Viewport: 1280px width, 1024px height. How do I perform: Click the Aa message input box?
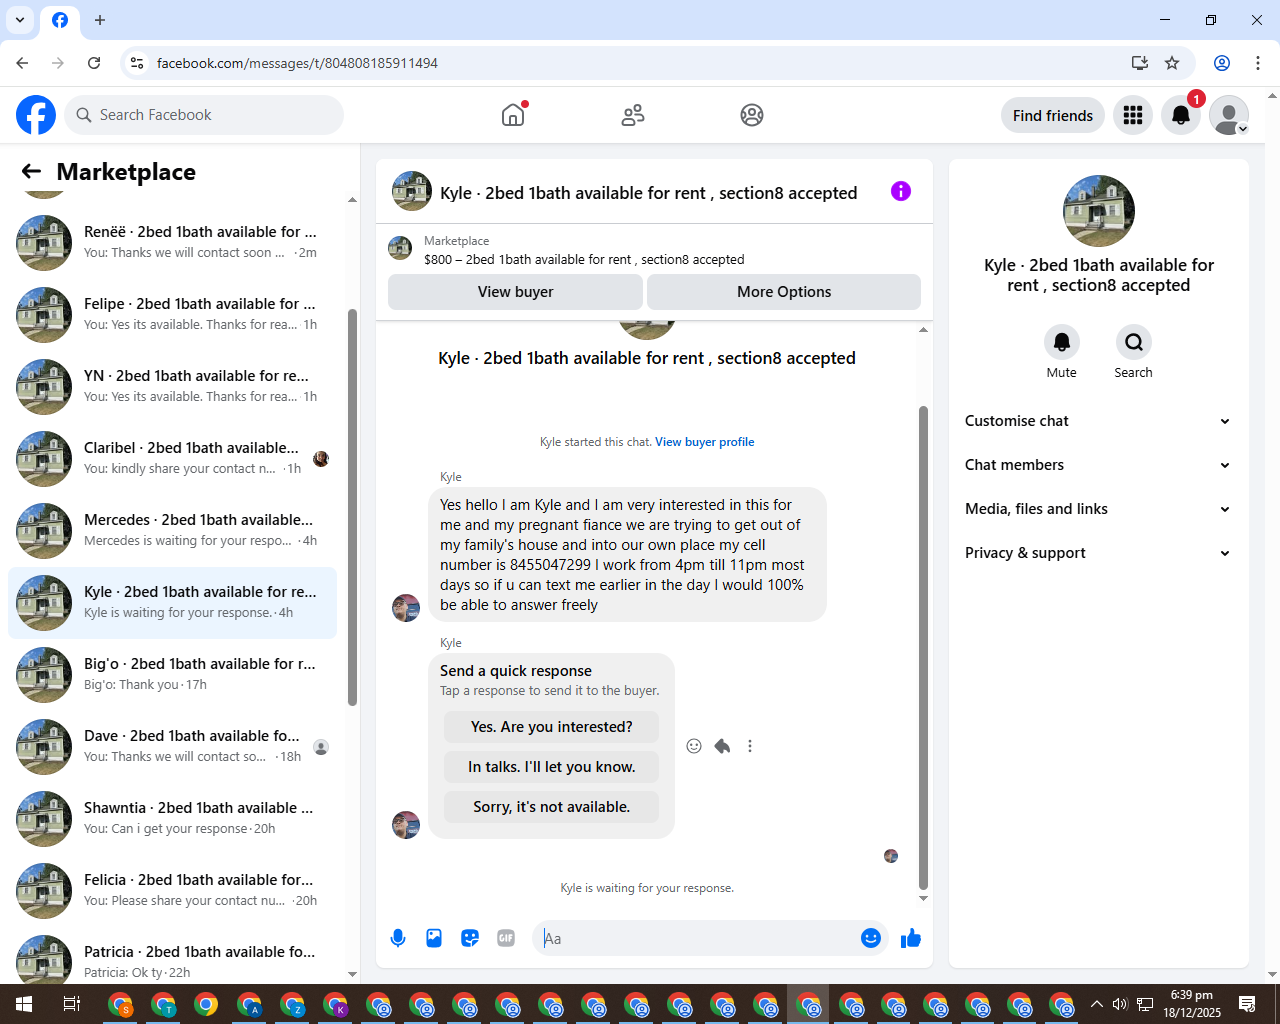coord(698,938)
